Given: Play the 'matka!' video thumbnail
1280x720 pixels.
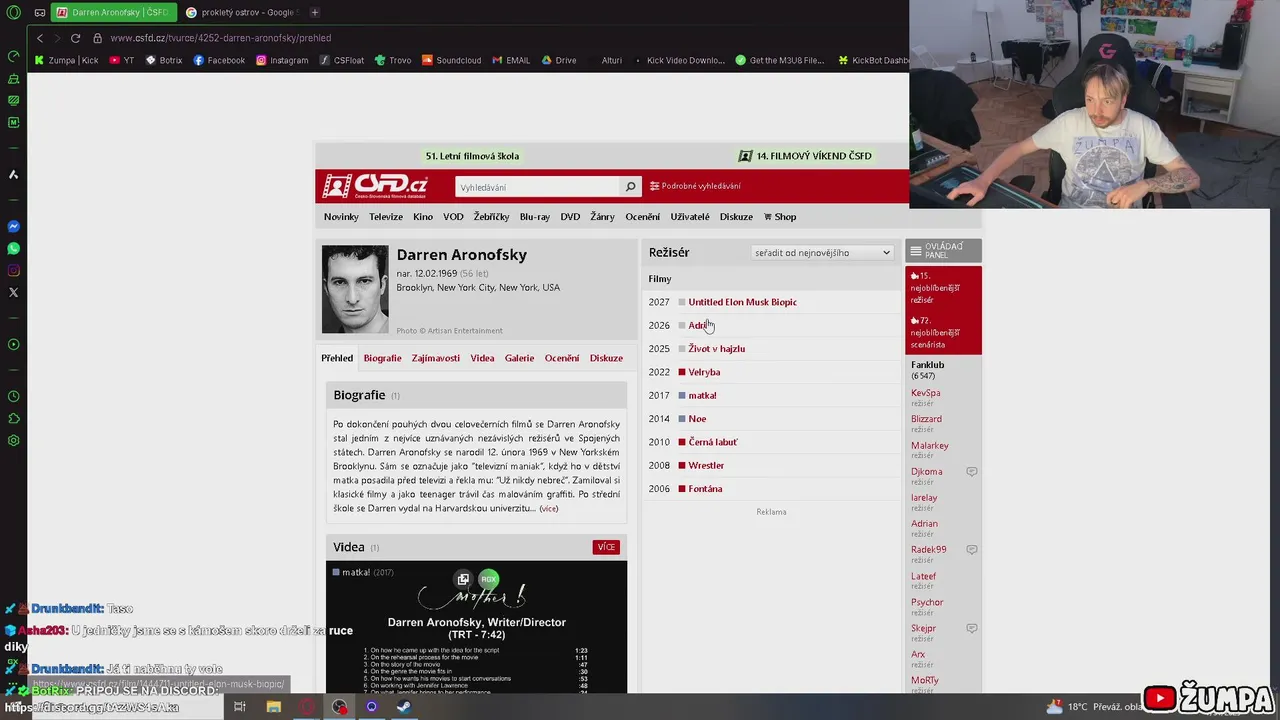Looking at the screenshot, I should coord(476,627).
